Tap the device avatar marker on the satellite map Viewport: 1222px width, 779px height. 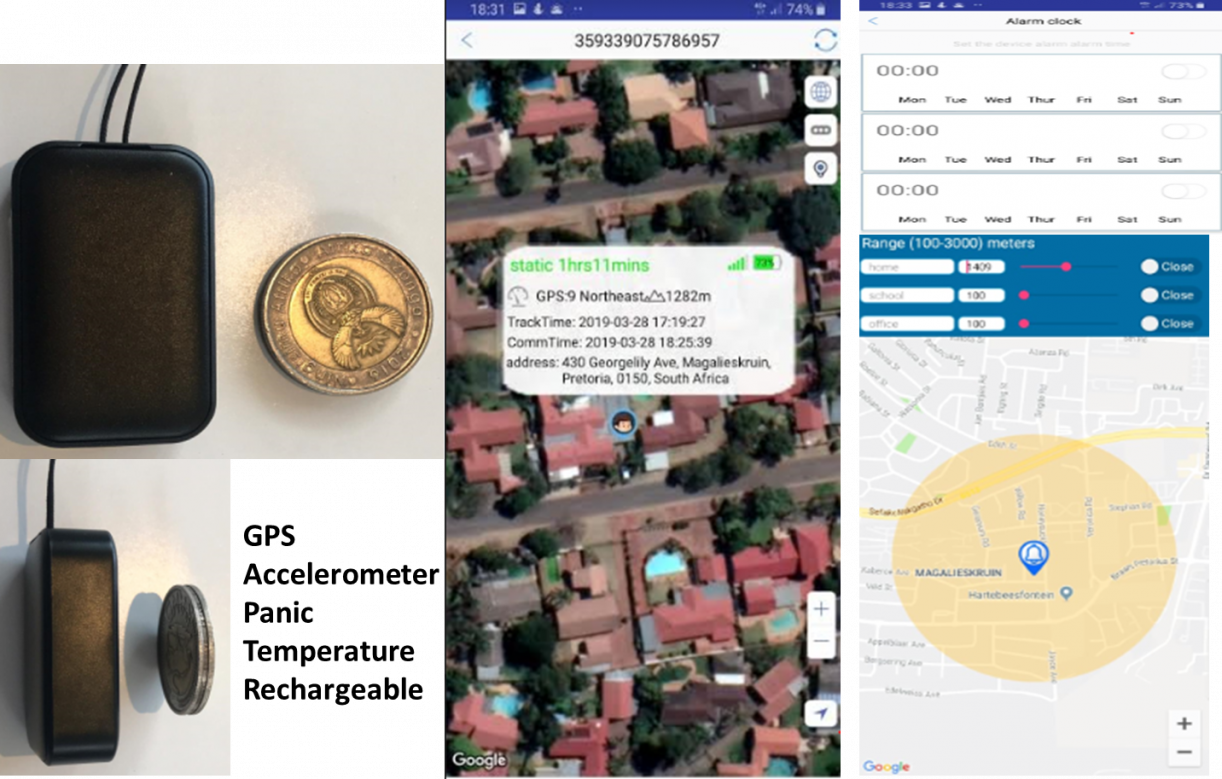[622, 424]
